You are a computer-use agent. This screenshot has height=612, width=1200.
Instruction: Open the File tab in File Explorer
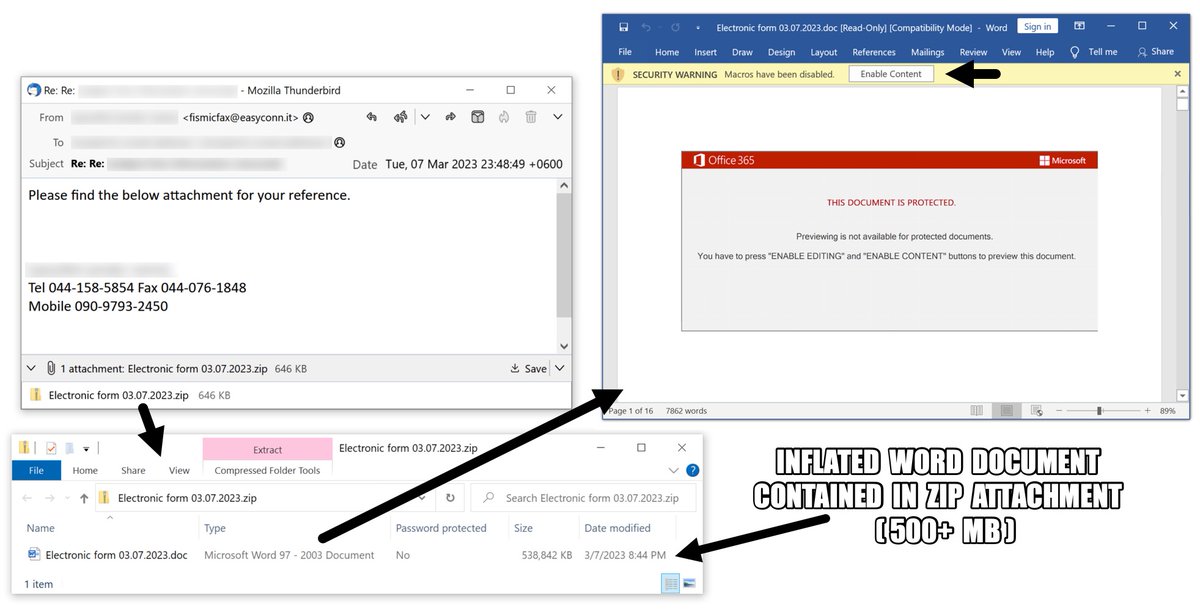36,470
